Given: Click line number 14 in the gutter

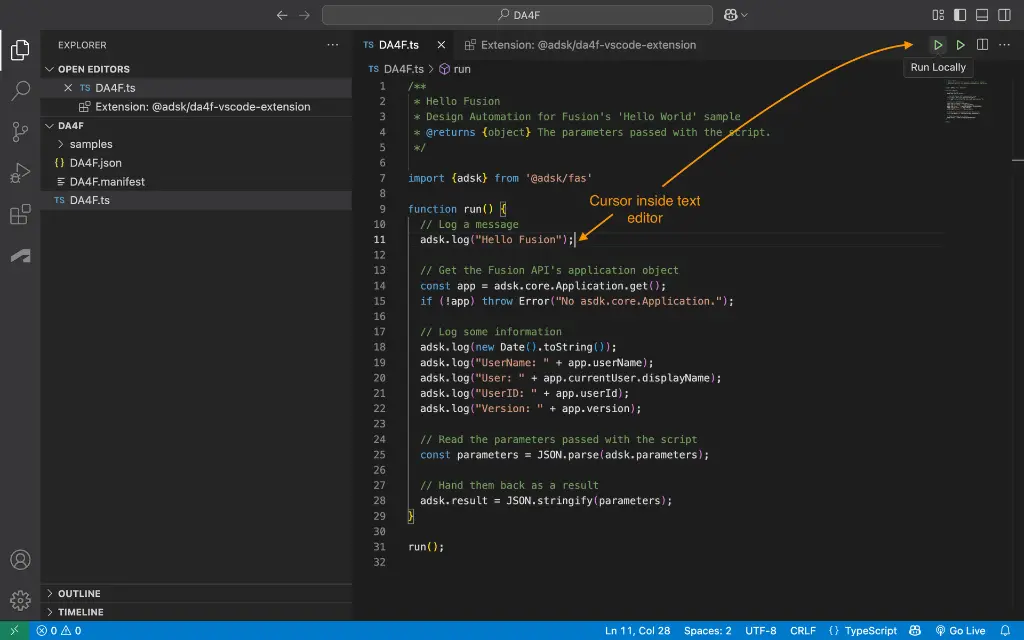Looking at the screenshot, I should pos(379,286).
